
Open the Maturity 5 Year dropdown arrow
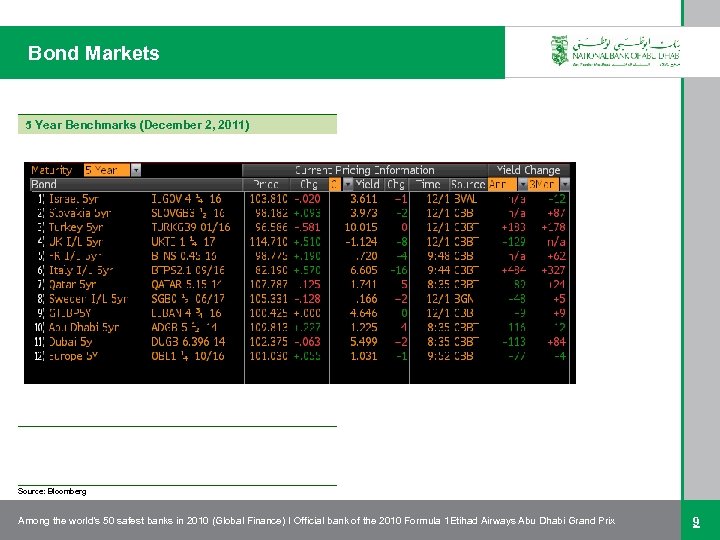135,170
